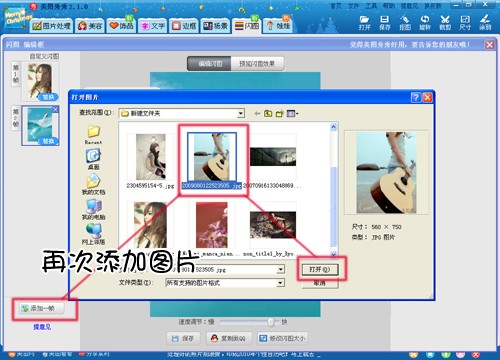Click the 添加一帧 (Add frame) button
Viewport: 500px width, 360px height.
click(x=42, y=309)
